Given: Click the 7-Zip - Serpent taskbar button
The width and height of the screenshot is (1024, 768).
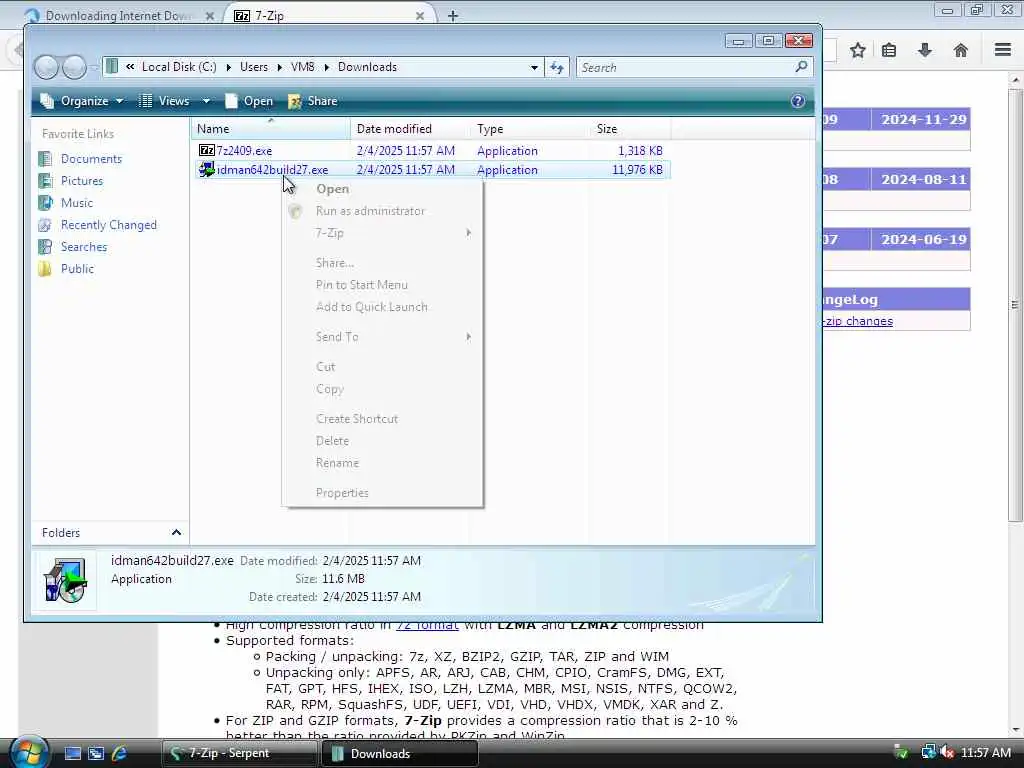Looking at the screenshot, I should (x=239, y=754).
